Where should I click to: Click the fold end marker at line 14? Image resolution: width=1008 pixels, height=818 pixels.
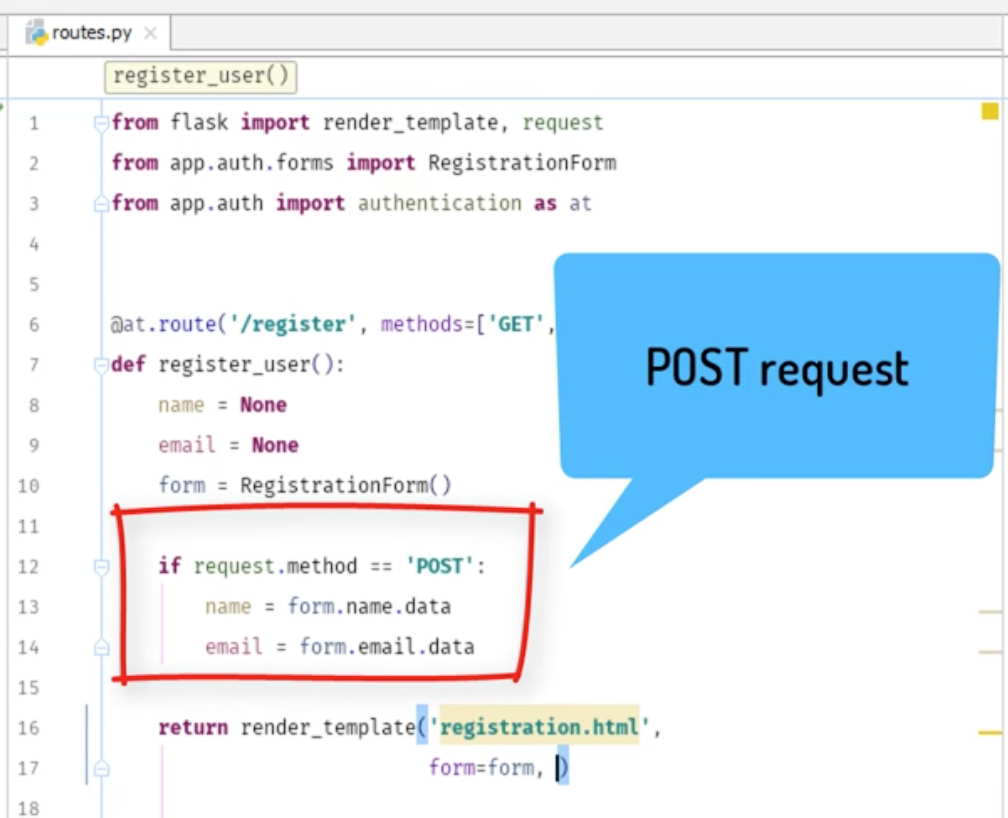[101, 647]
